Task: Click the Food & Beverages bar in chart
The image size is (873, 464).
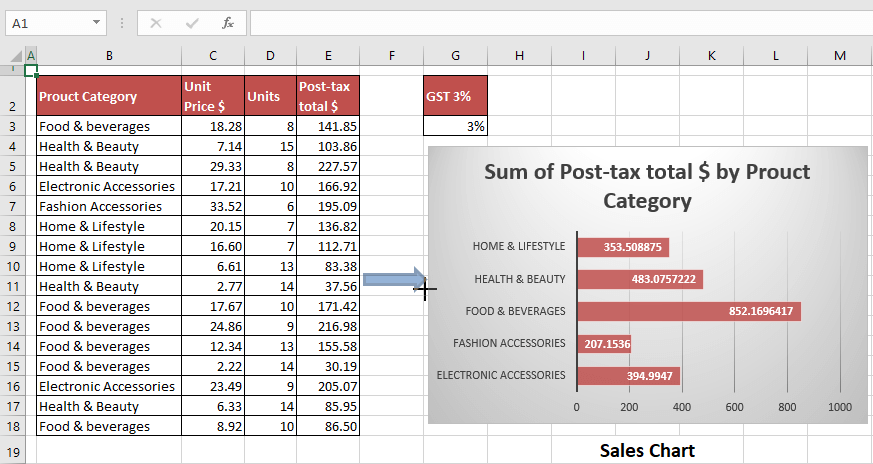Action: pyautogui.click(x=688, y=311)
